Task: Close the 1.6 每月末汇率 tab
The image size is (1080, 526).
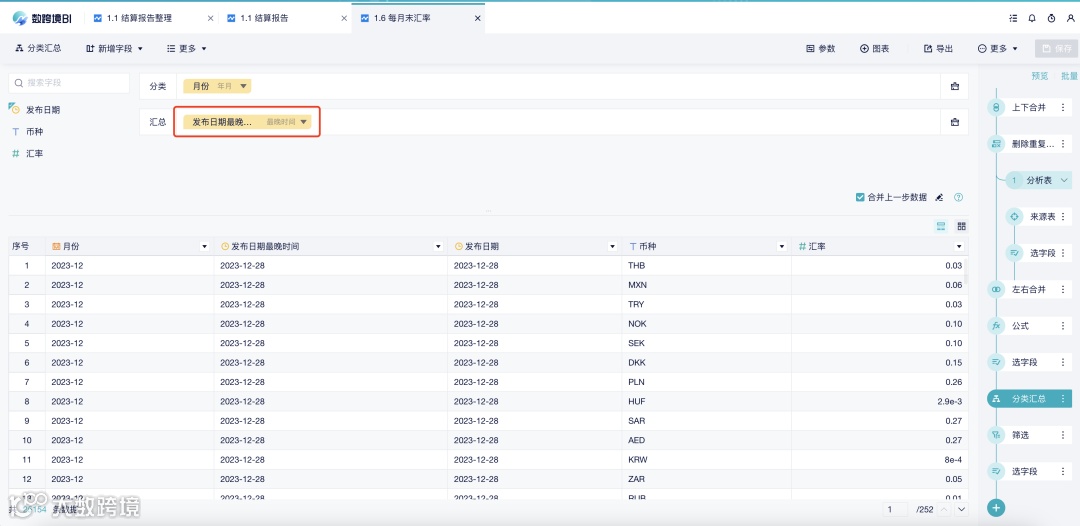Action: coord(477,19)
